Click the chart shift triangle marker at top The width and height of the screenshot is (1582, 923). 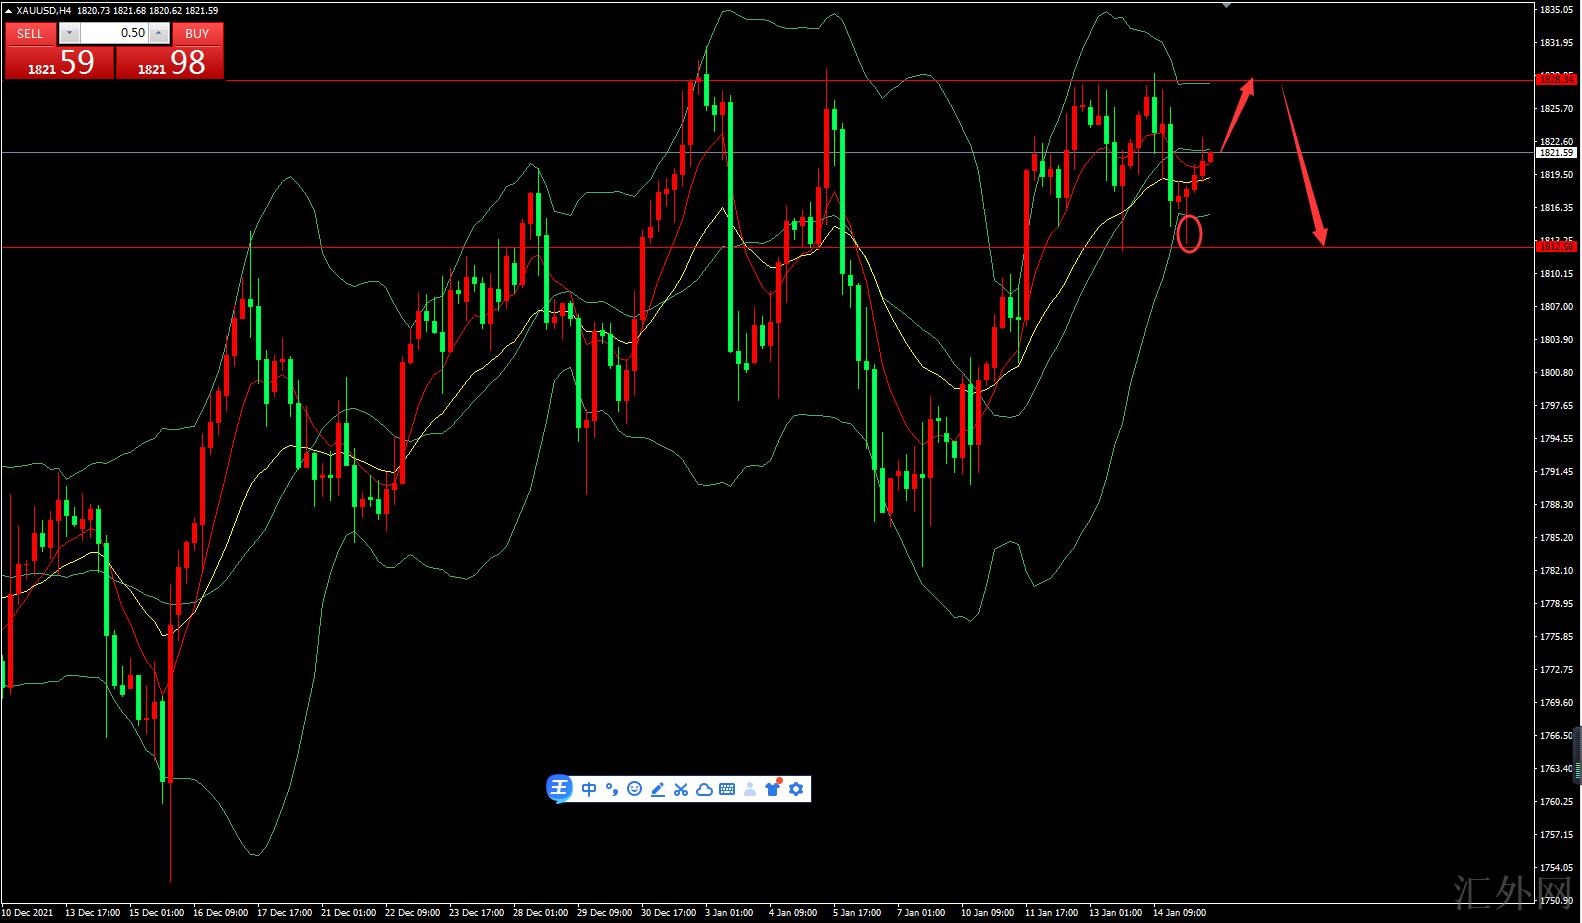point(1227,5)
